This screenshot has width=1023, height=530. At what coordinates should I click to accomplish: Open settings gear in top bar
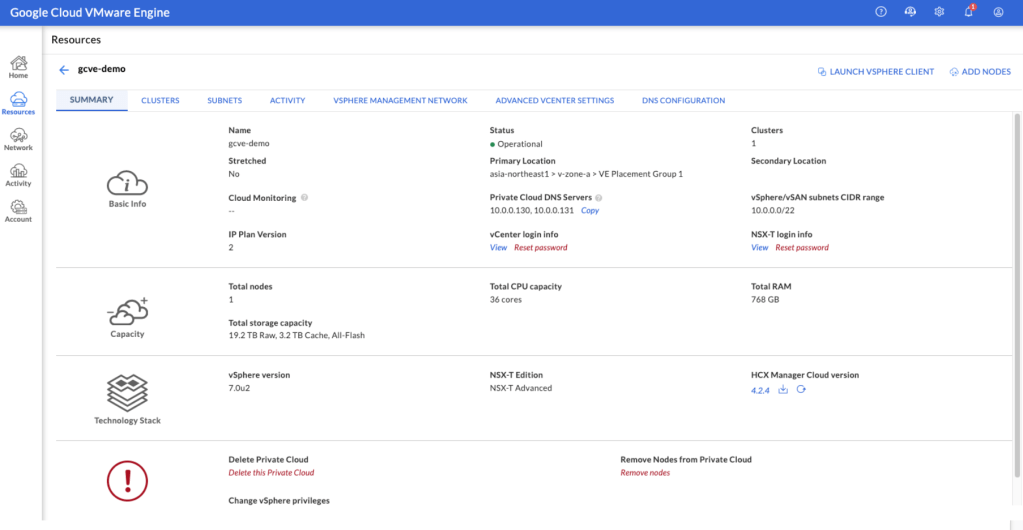point(939,12)
